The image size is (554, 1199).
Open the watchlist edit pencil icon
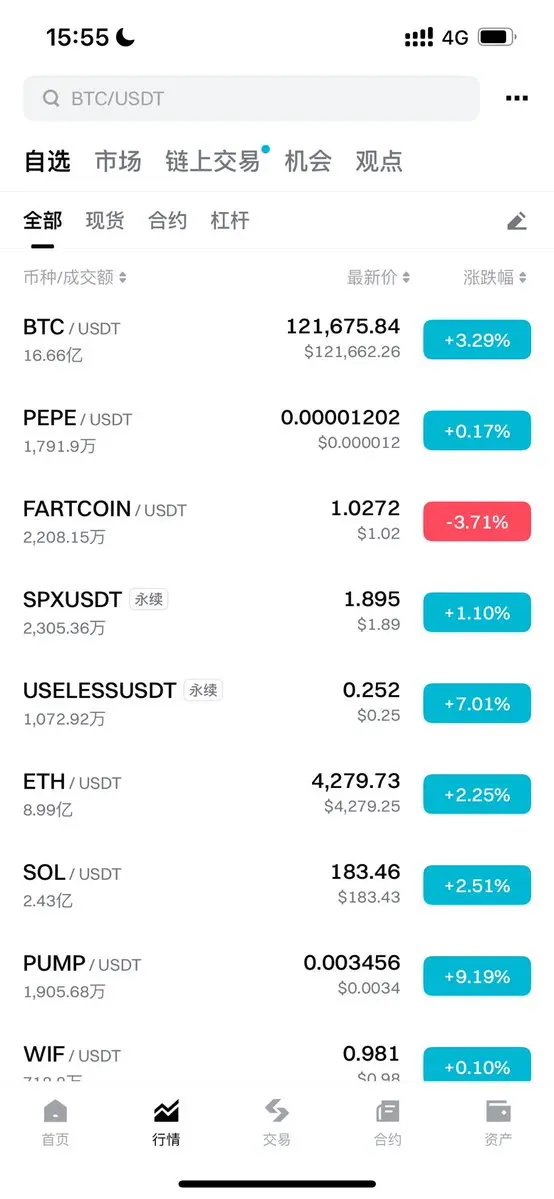point(517,221)
